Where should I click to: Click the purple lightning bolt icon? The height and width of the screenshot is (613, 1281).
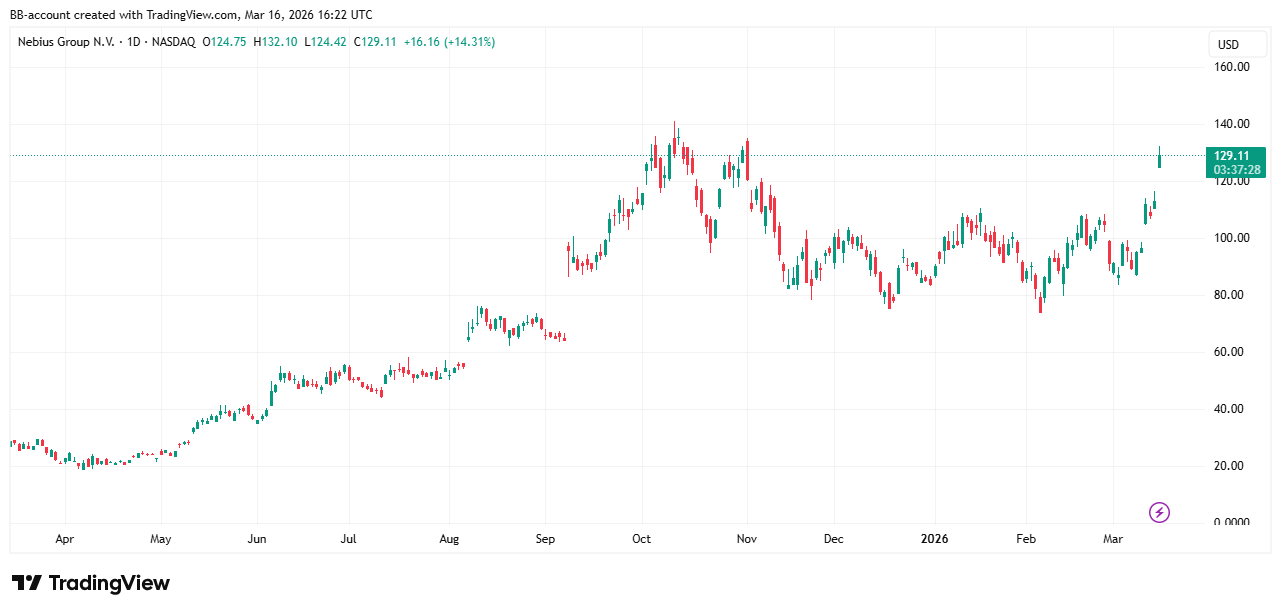(x=1159, y=513)
